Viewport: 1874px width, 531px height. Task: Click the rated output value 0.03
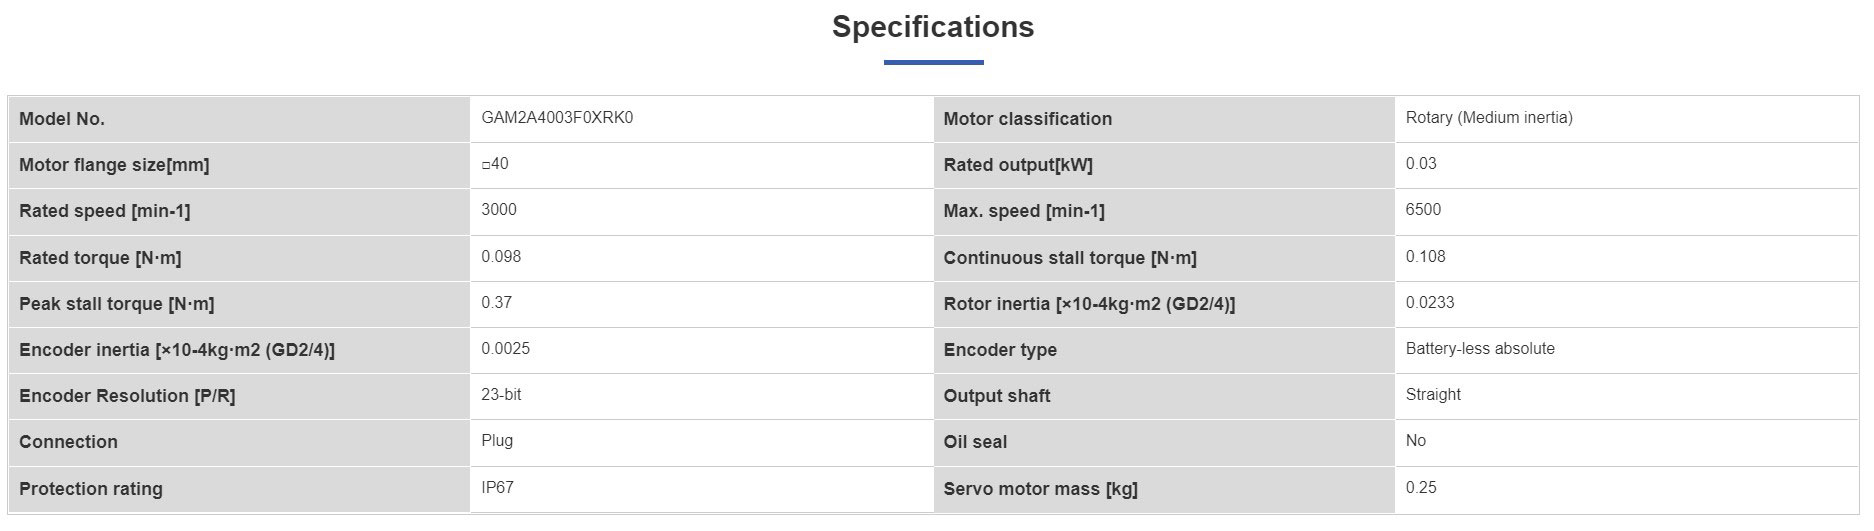click(x=1421, y=164)
